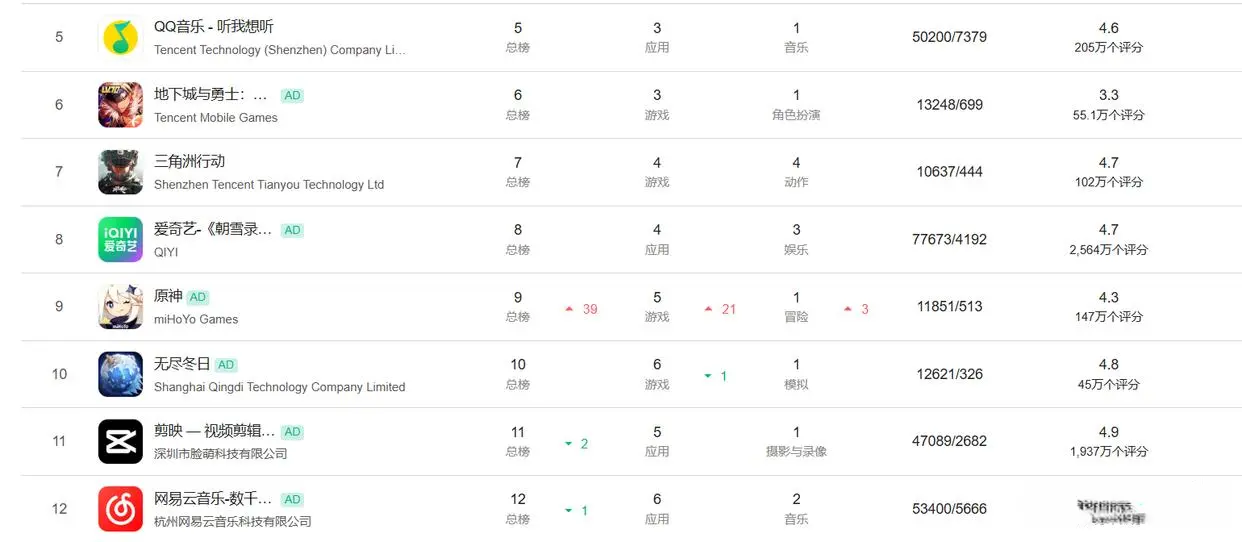Viewport: 1242px width, 542px height.
Task: Open the 地下城与勇士 game icon
Action: click(120, 105)
